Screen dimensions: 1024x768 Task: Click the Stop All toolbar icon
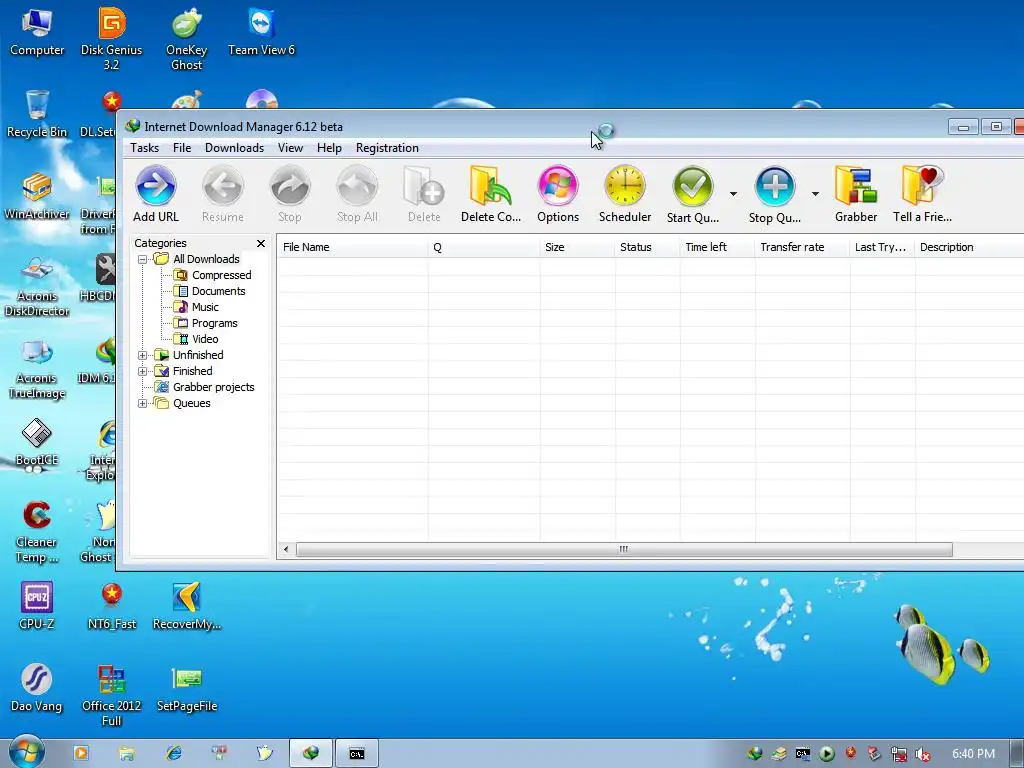357,193
